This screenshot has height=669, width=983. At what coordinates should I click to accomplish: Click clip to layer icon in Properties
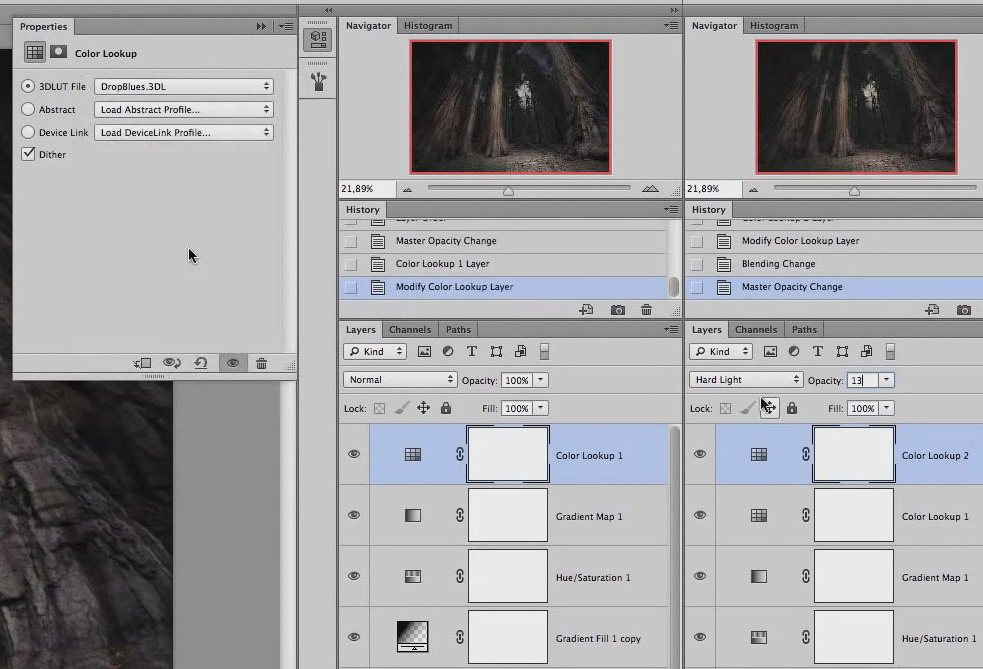pyautogui.click(x=142, y=364)
